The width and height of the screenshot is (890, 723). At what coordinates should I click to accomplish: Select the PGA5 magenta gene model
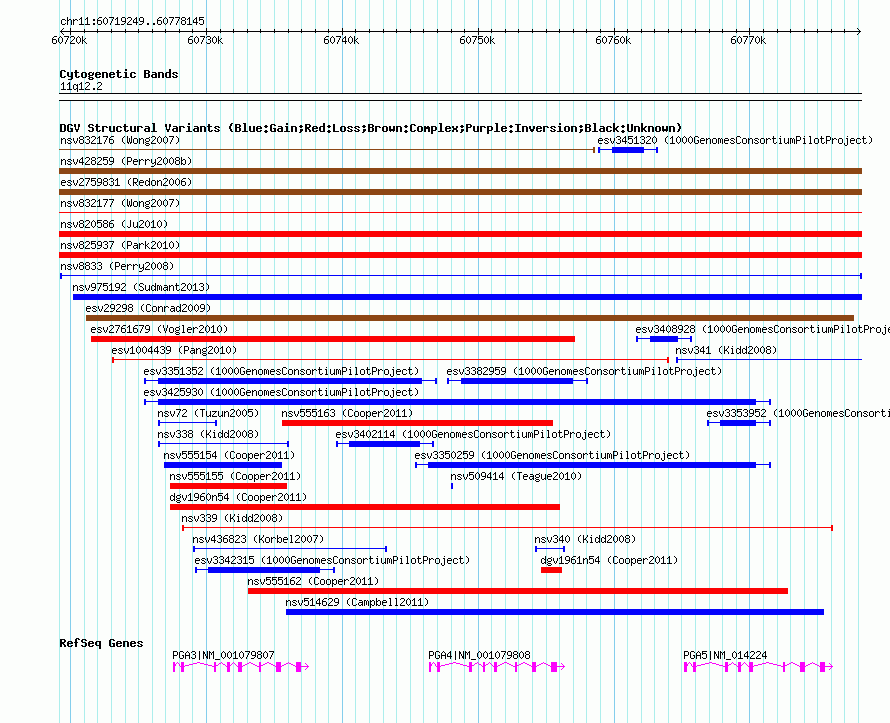coord(758,667)
